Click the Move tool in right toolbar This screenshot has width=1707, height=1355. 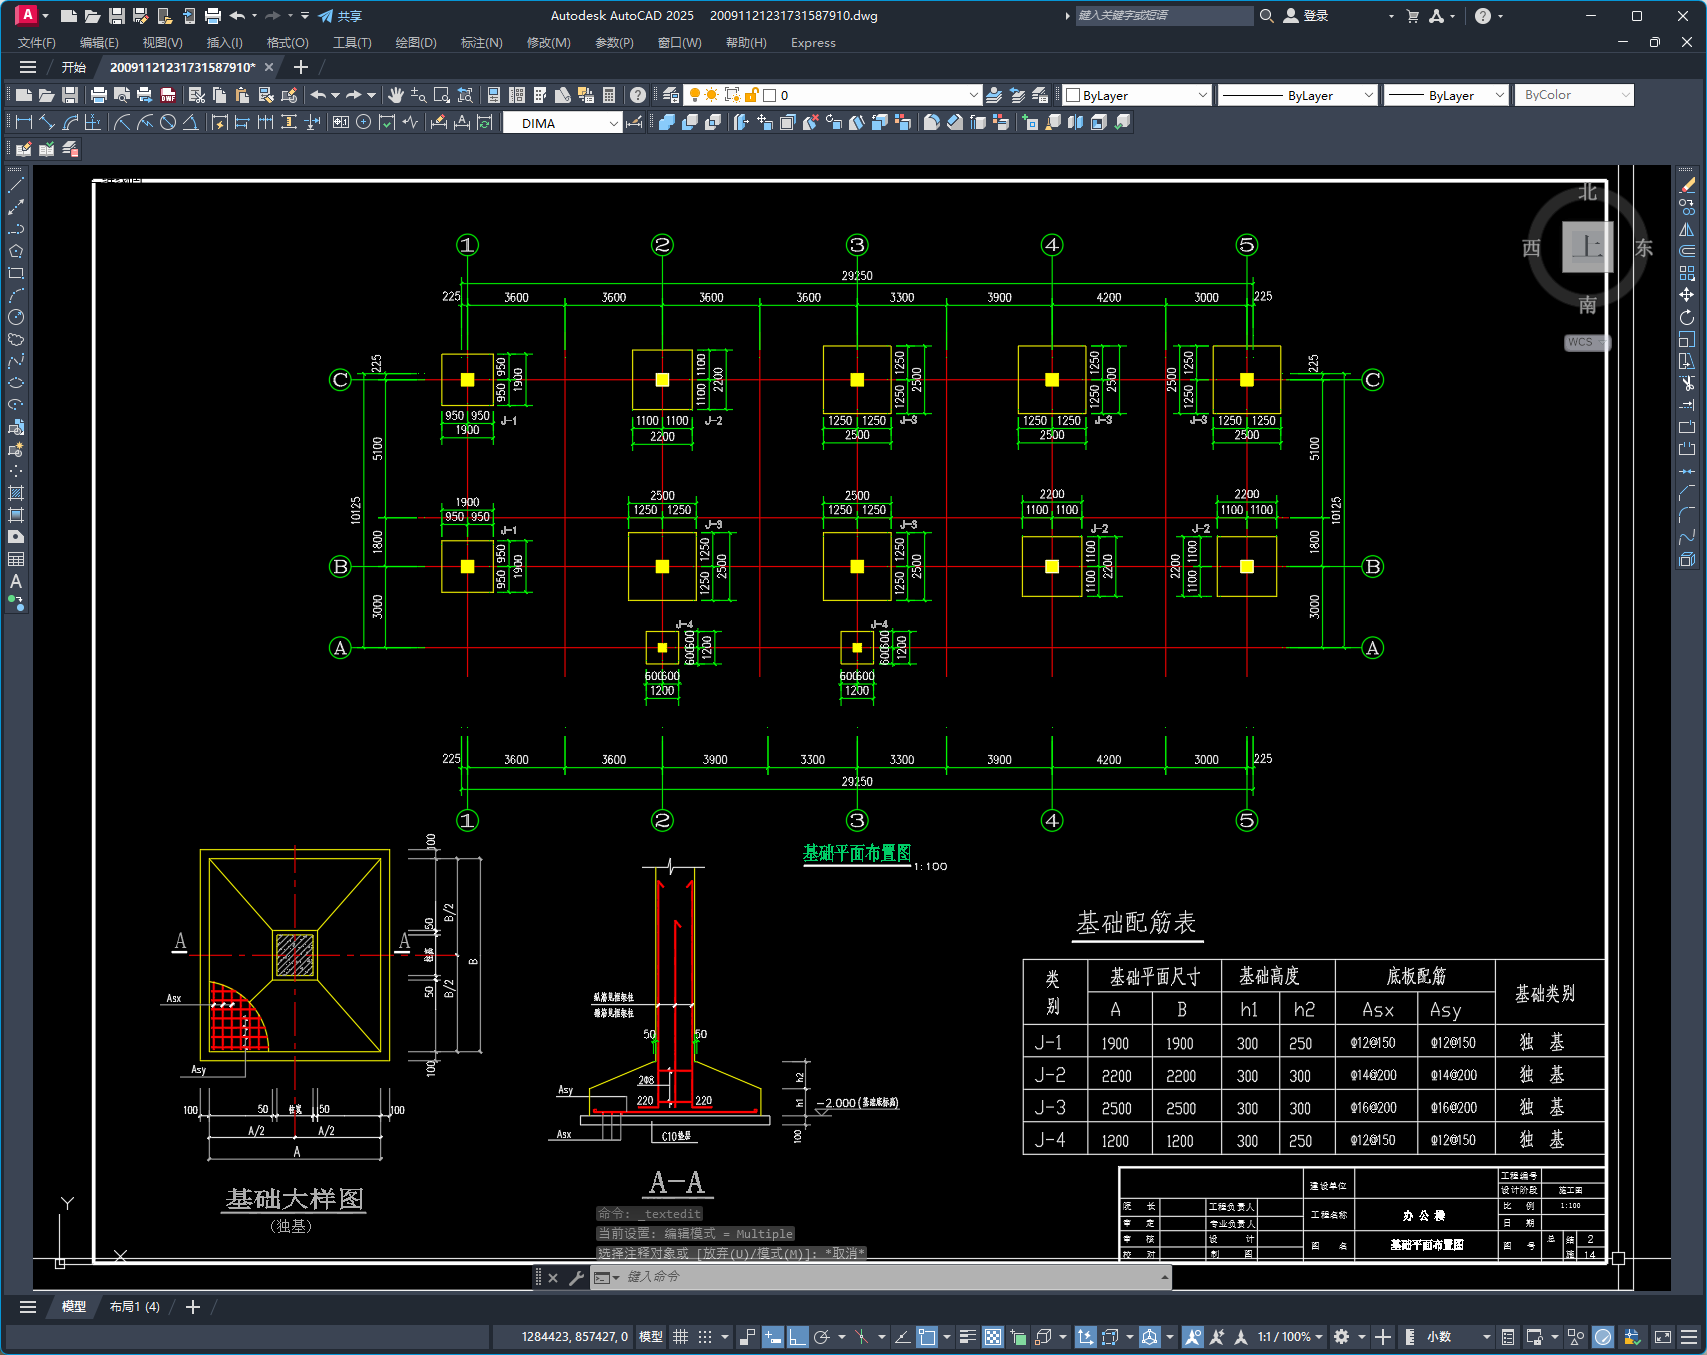click(x=1687, y=295)
